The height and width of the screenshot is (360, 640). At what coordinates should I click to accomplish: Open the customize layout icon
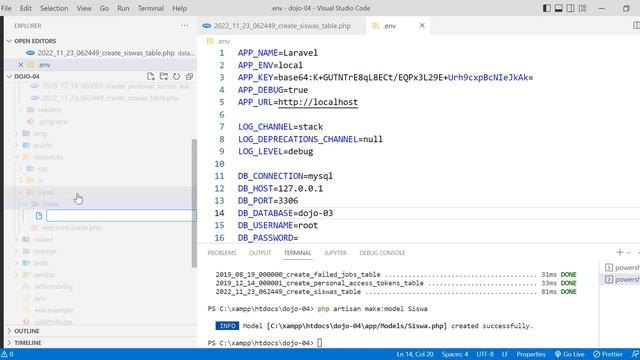tap(582, 8)
